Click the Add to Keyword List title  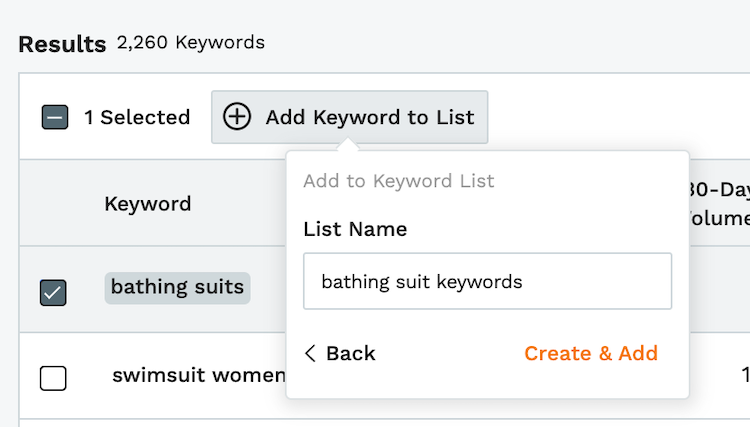(x=398, y=181)
